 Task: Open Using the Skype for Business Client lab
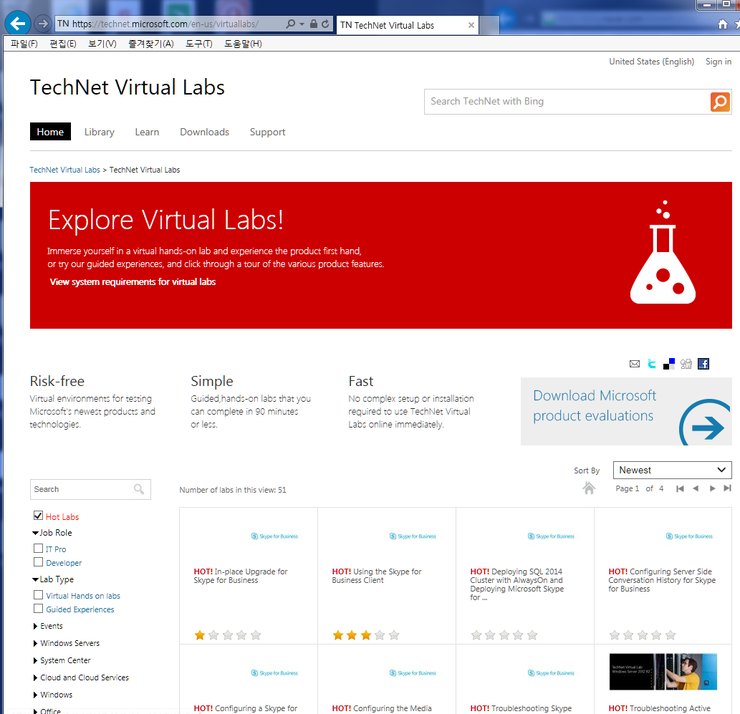click(377, 576)
